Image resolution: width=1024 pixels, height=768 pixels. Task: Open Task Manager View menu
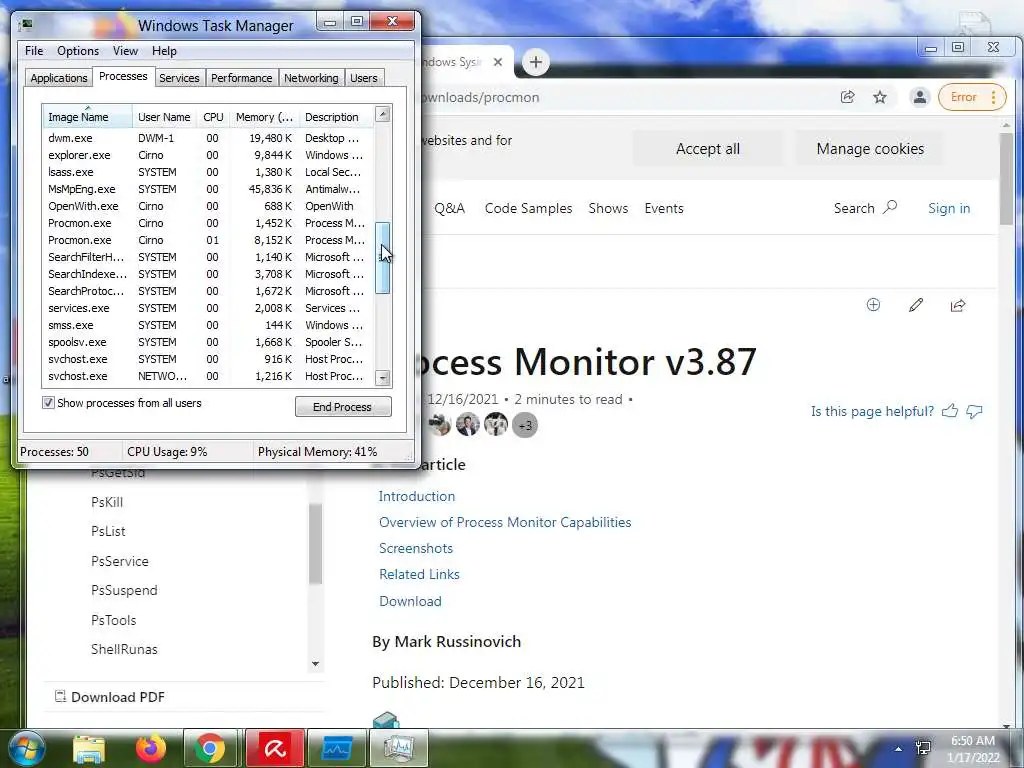125,51
